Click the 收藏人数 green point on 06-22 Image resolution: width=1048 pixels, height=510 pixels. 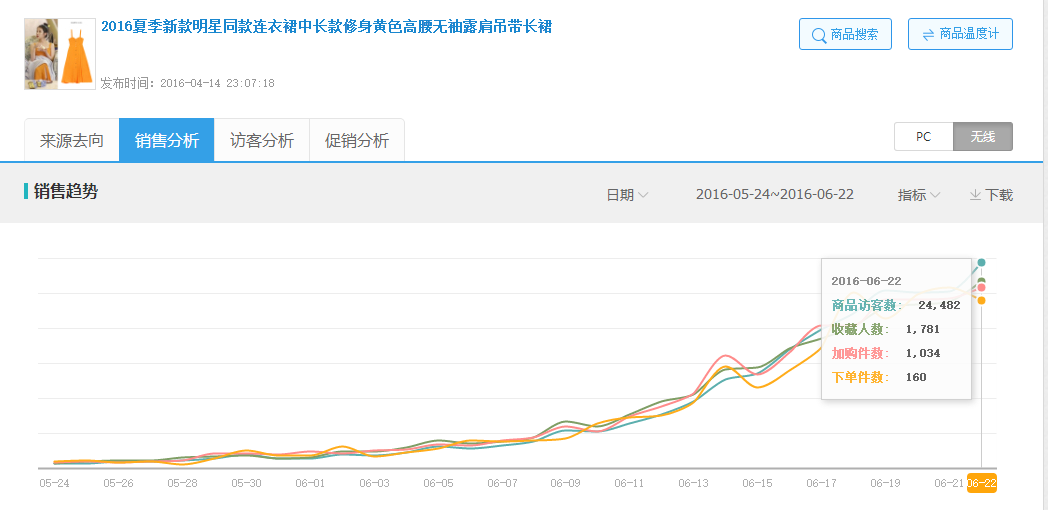coord(981,281)
